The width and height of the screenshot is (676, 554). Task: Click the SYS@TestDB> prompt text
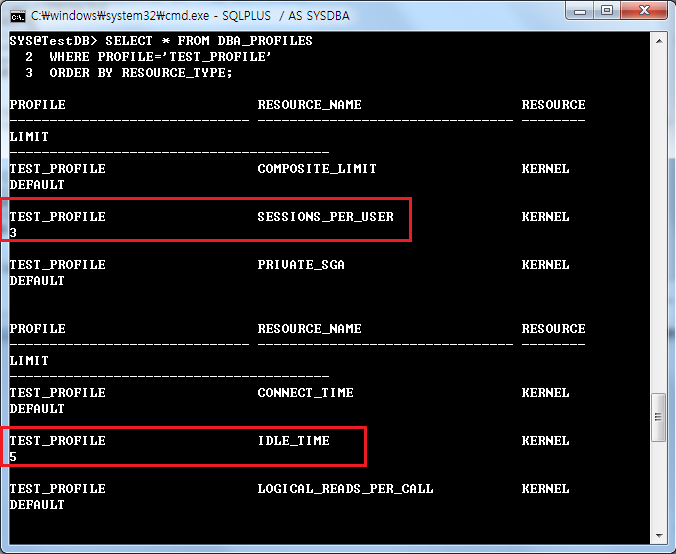coord(53,41)
